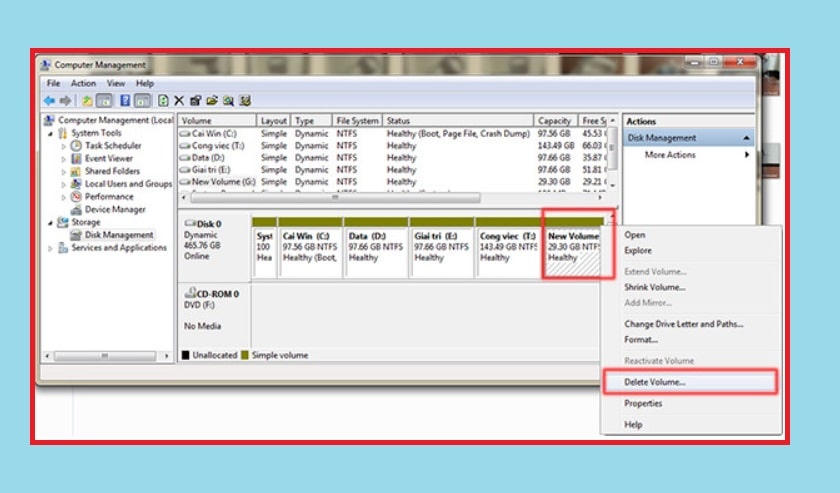Expand the Event Viewer node arrow

[64, 159]
